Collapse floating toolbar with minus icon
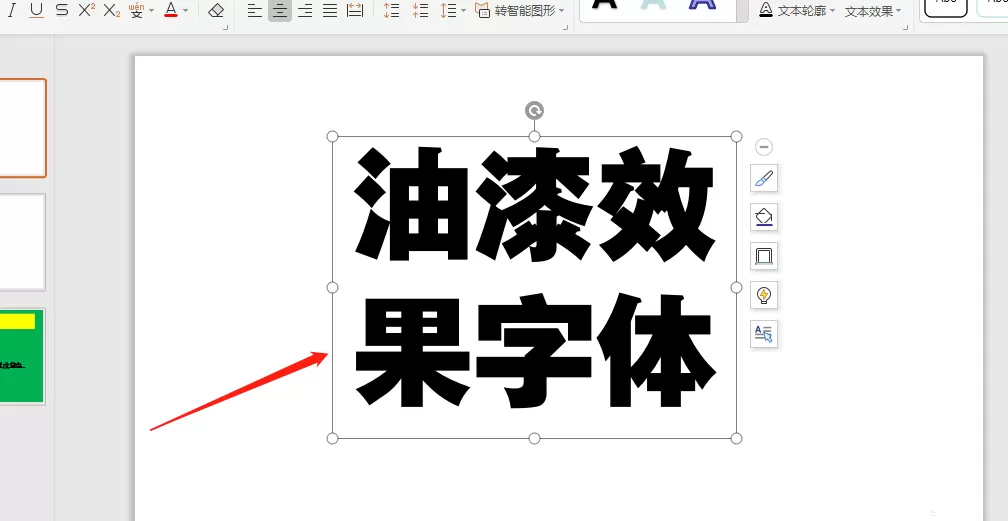 [763, 147]
